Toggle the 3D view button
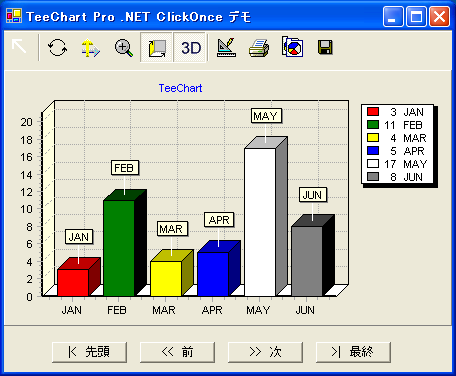The width and height of the screenshot is (456, 376). (190, 48)
